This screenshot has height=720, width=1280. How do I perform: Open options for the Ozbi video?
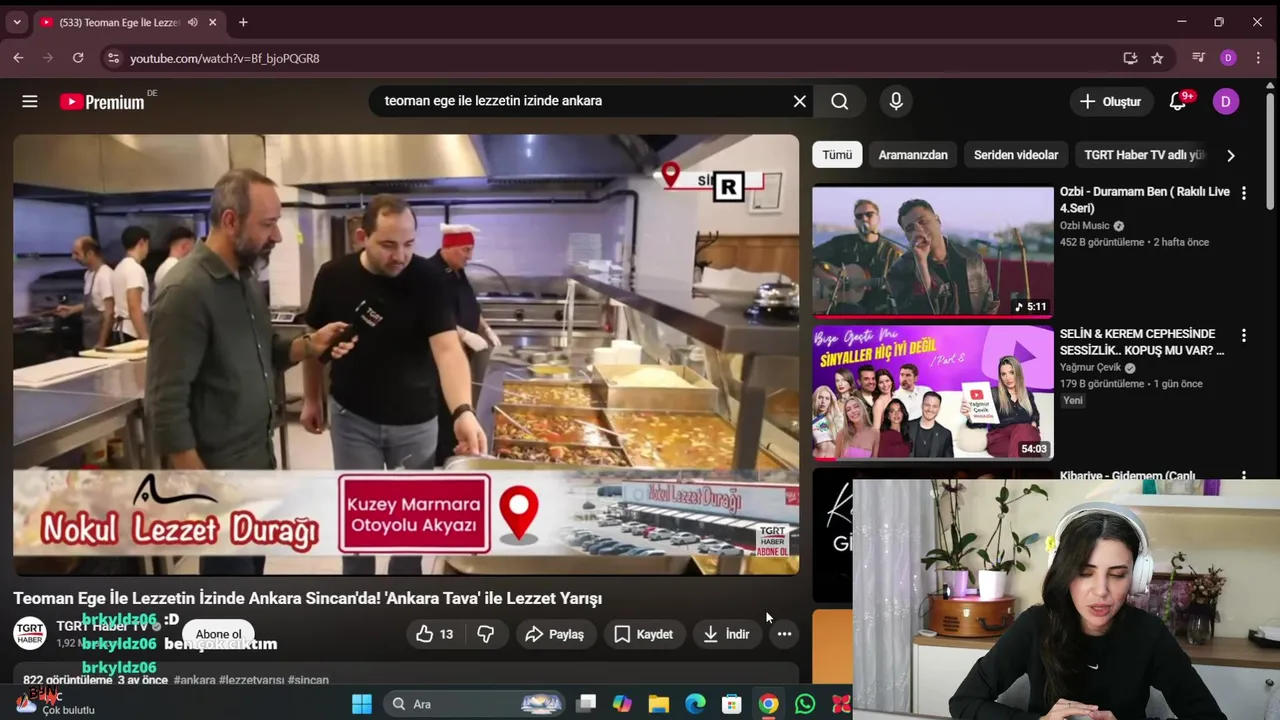point(1244,193)
